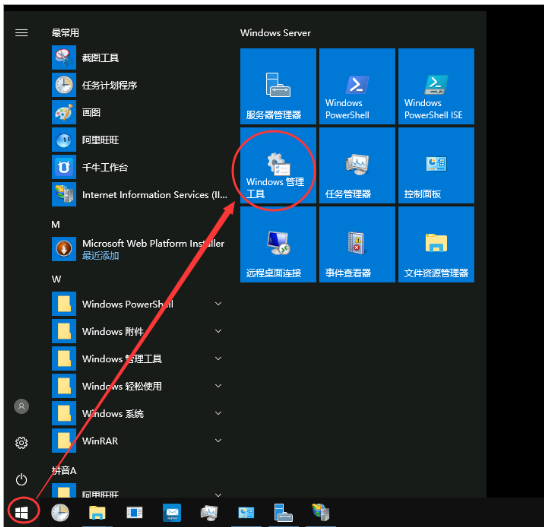
Task: Open the Windows 管理工具 tile
Action: click(278, 165)
